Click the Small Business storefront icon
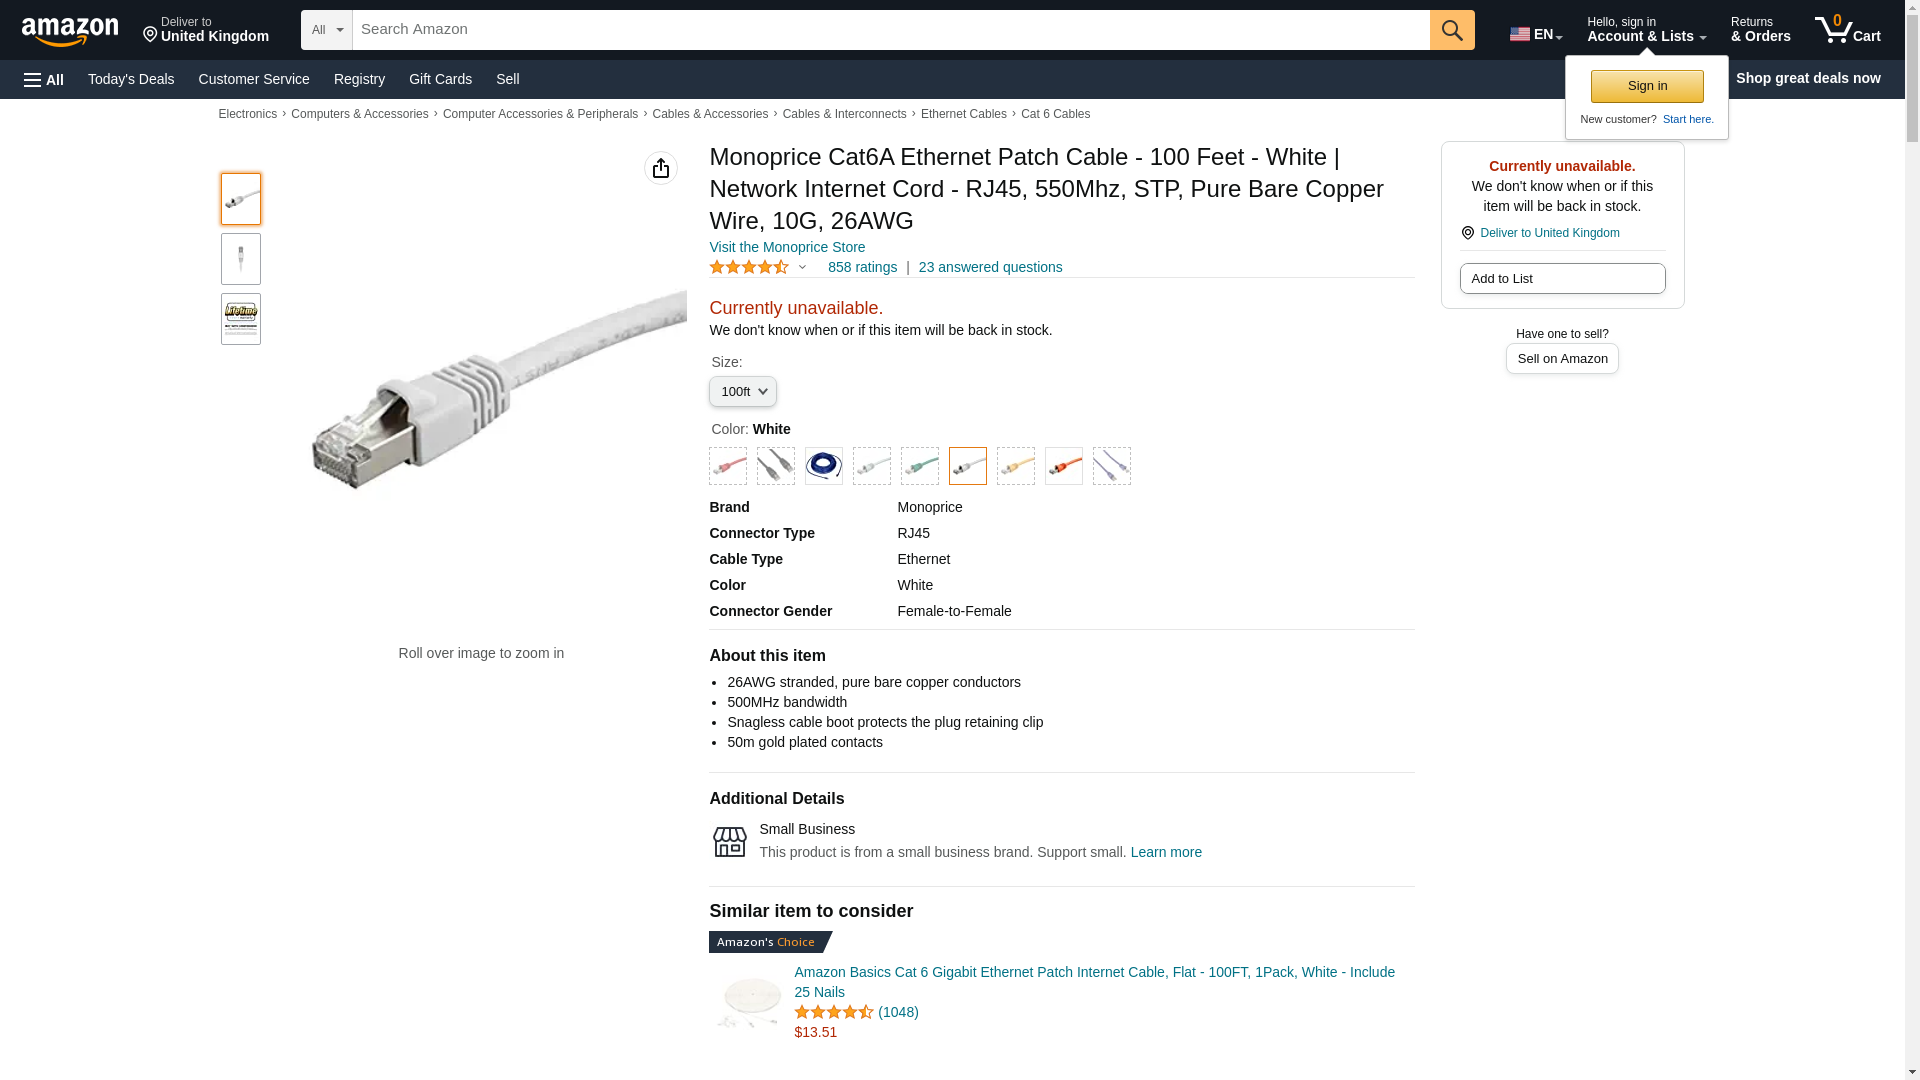This screenshot has height=1080, width=1920. pos(729,841)
